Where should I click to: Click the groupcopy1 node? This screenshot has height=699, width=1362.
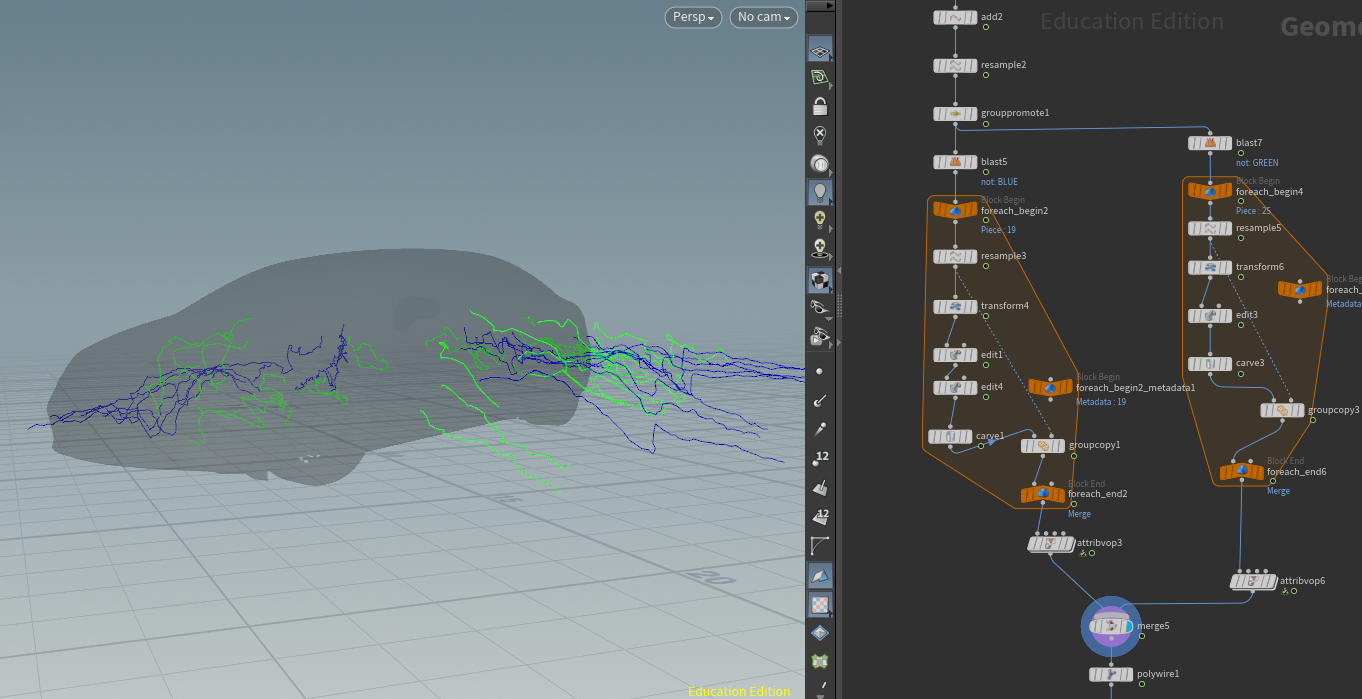(x=1043, y=446)
